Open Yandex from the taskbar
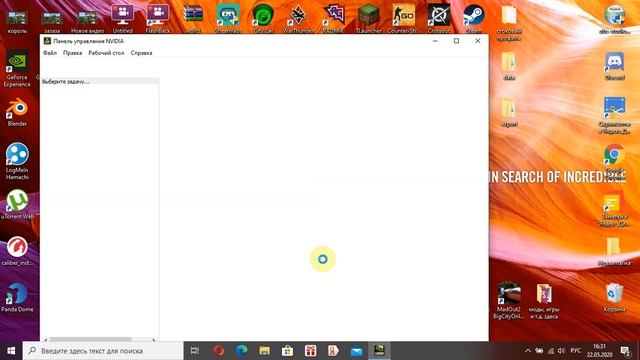640x360 pixels. [x=333, y=351]
